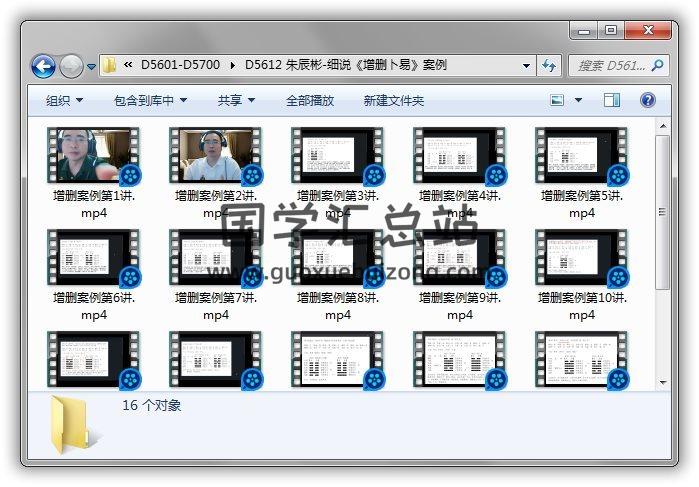
Task: Open the 组织 menu
Action: pyautogui.click(x=64, y=101)
